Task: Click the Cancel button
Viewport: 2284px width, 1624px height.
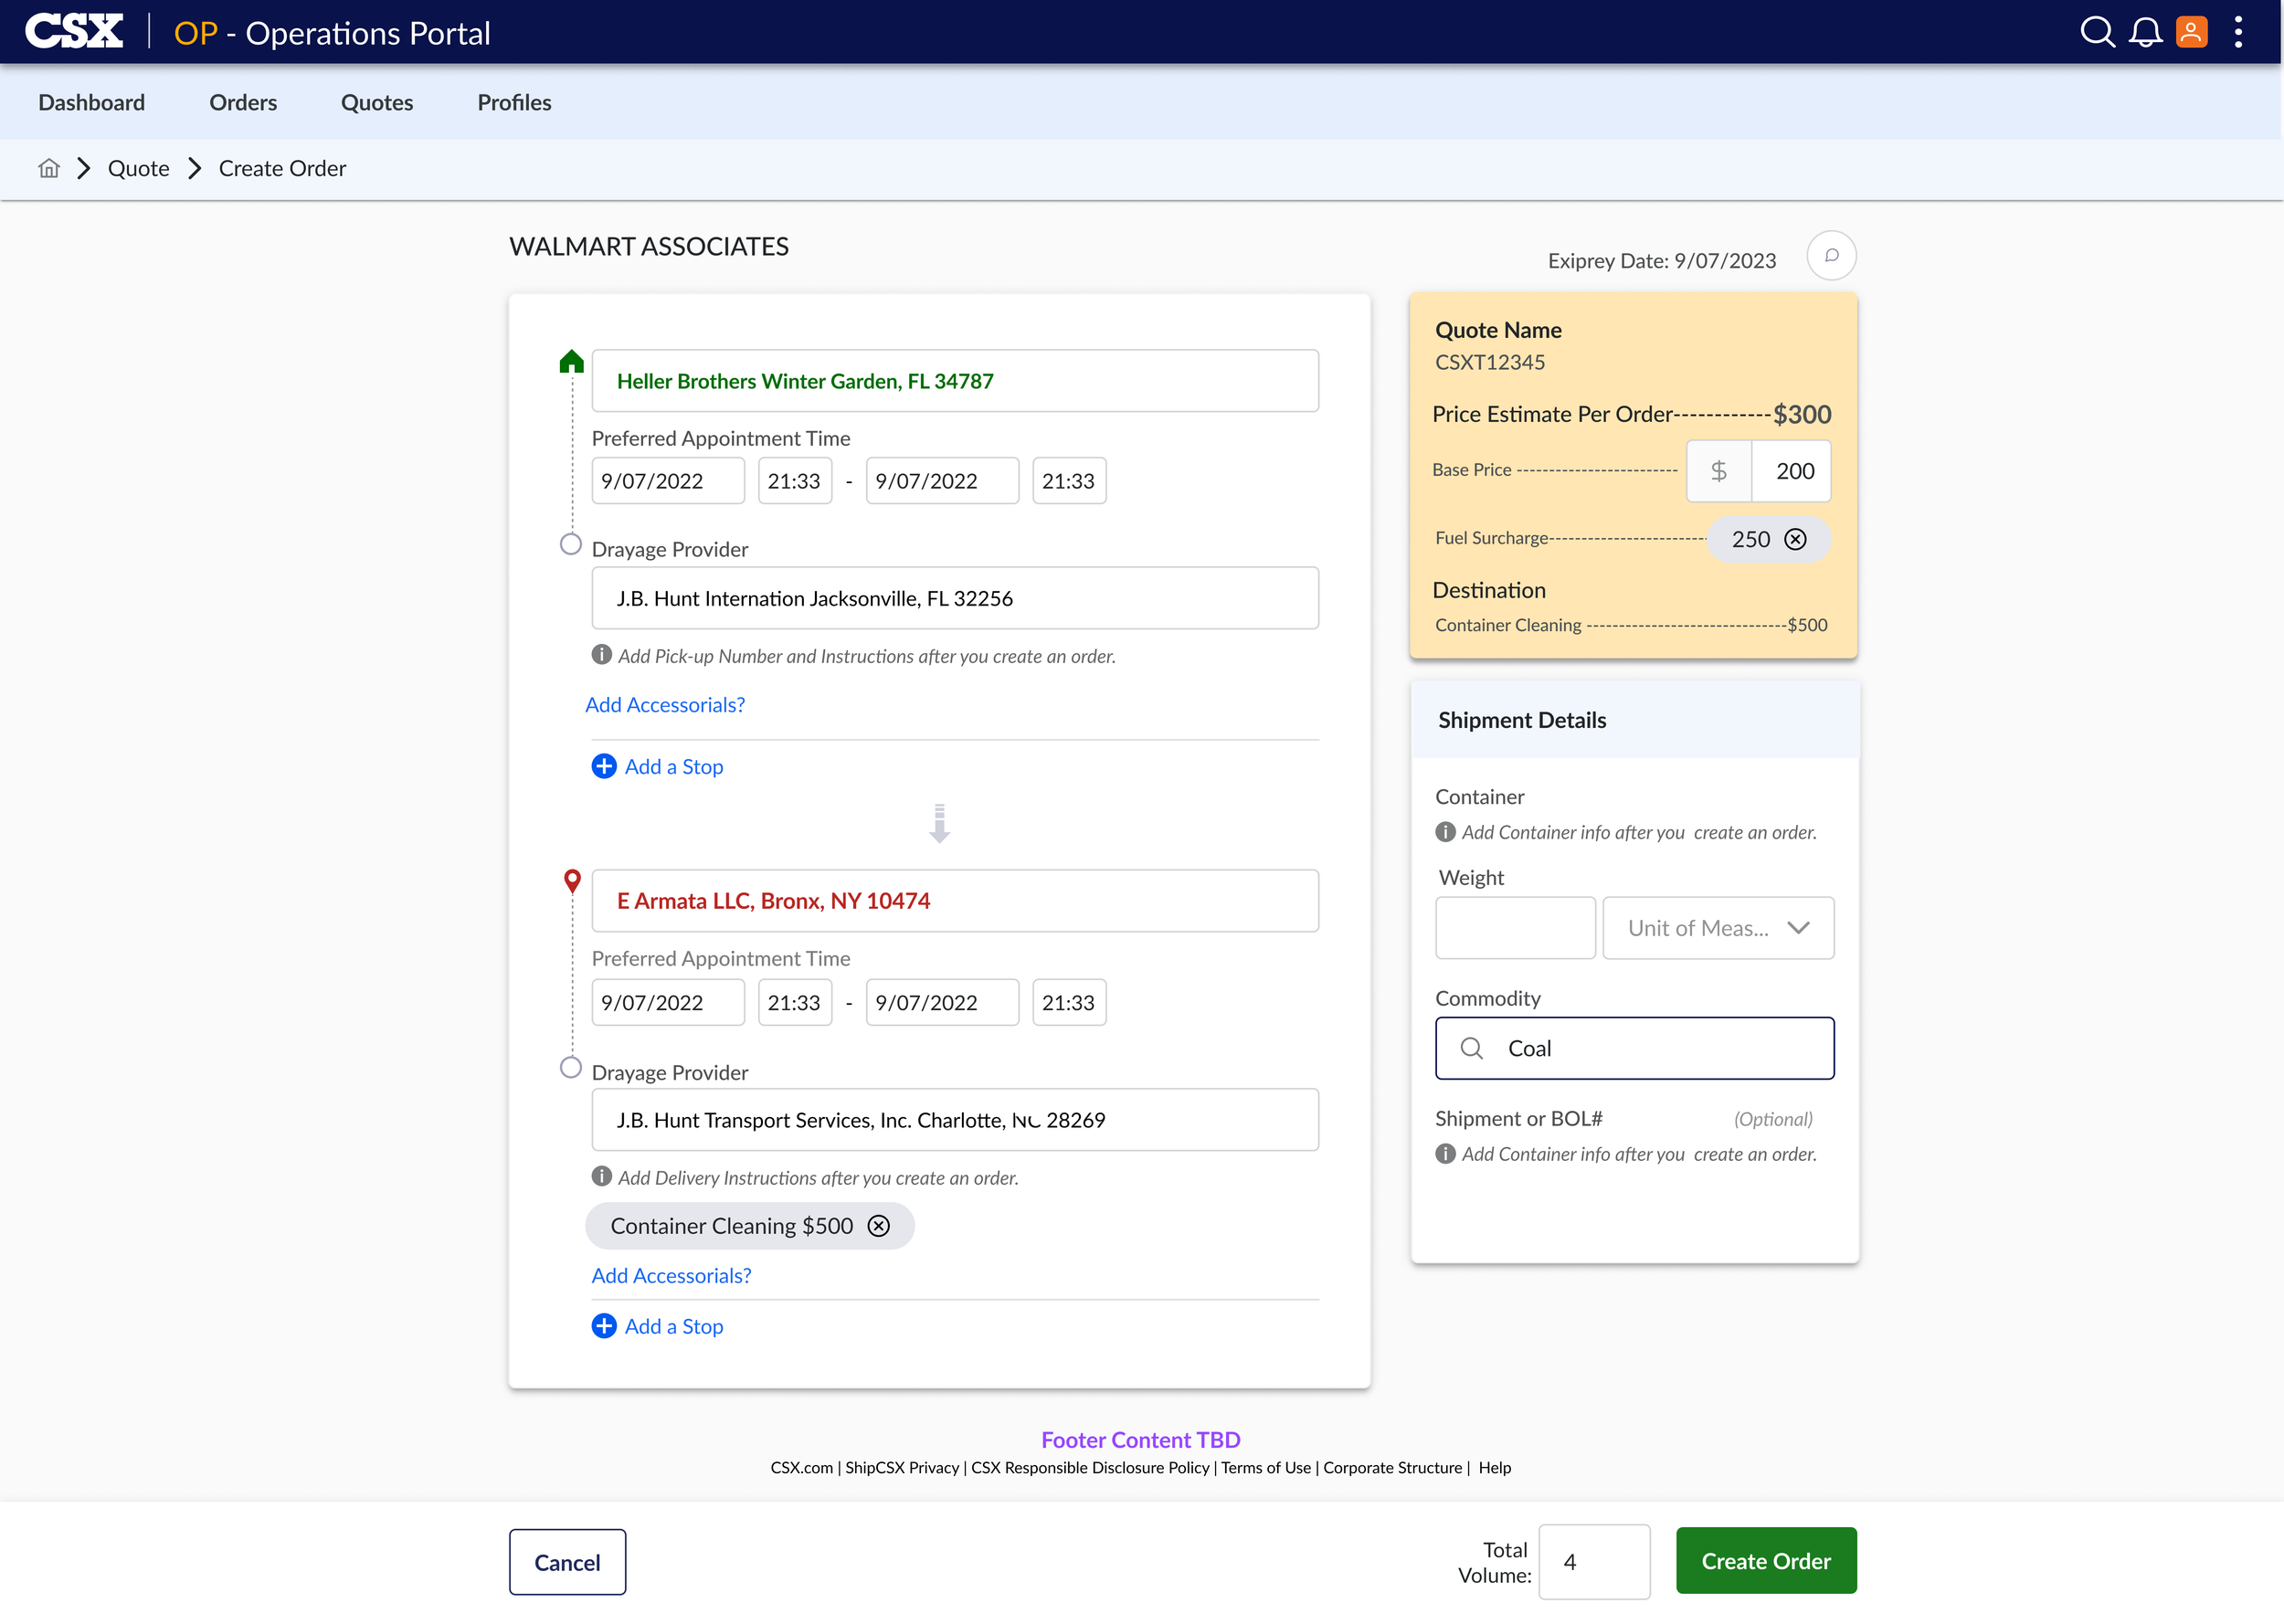Action: [567, 1562]
